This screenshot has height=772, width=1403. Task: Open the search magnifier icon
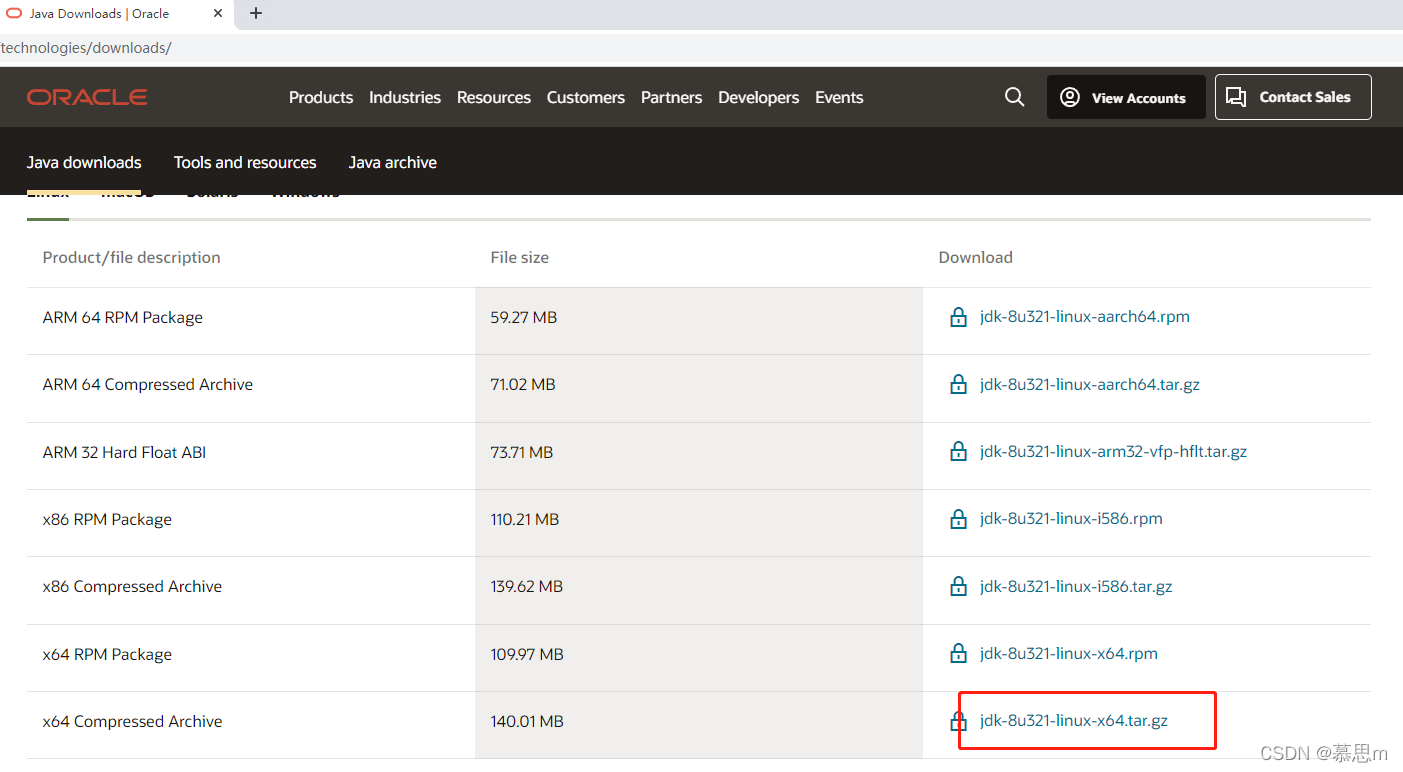1014,97
